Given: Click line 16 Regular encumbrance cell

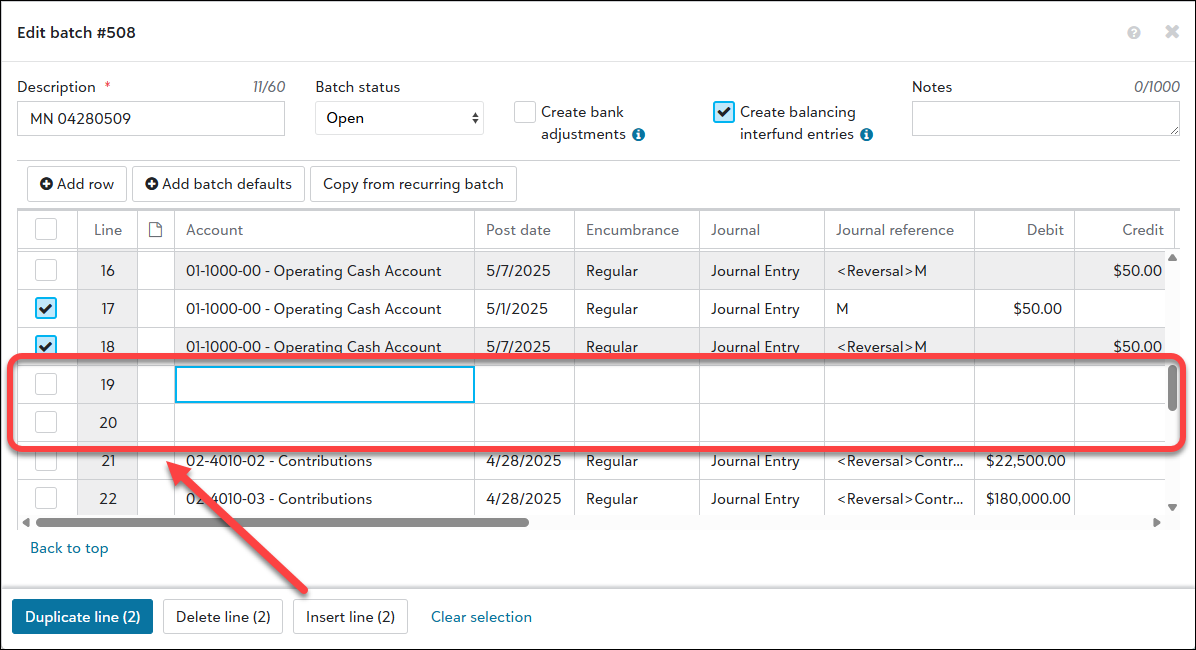Looking at the screenshot, I should [x=637, y=271].
